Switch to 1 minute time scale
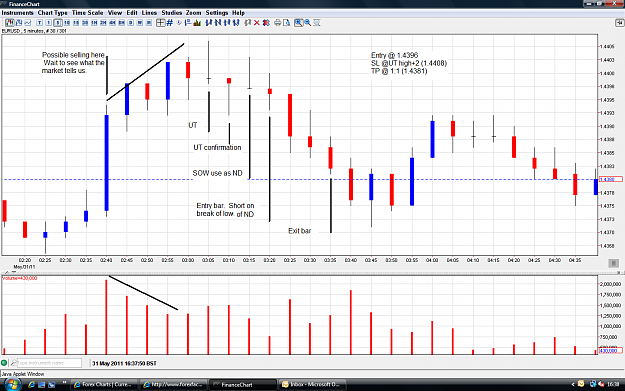Image resolution: width=625 pixels, height=391 pixels. pos(49,23)
